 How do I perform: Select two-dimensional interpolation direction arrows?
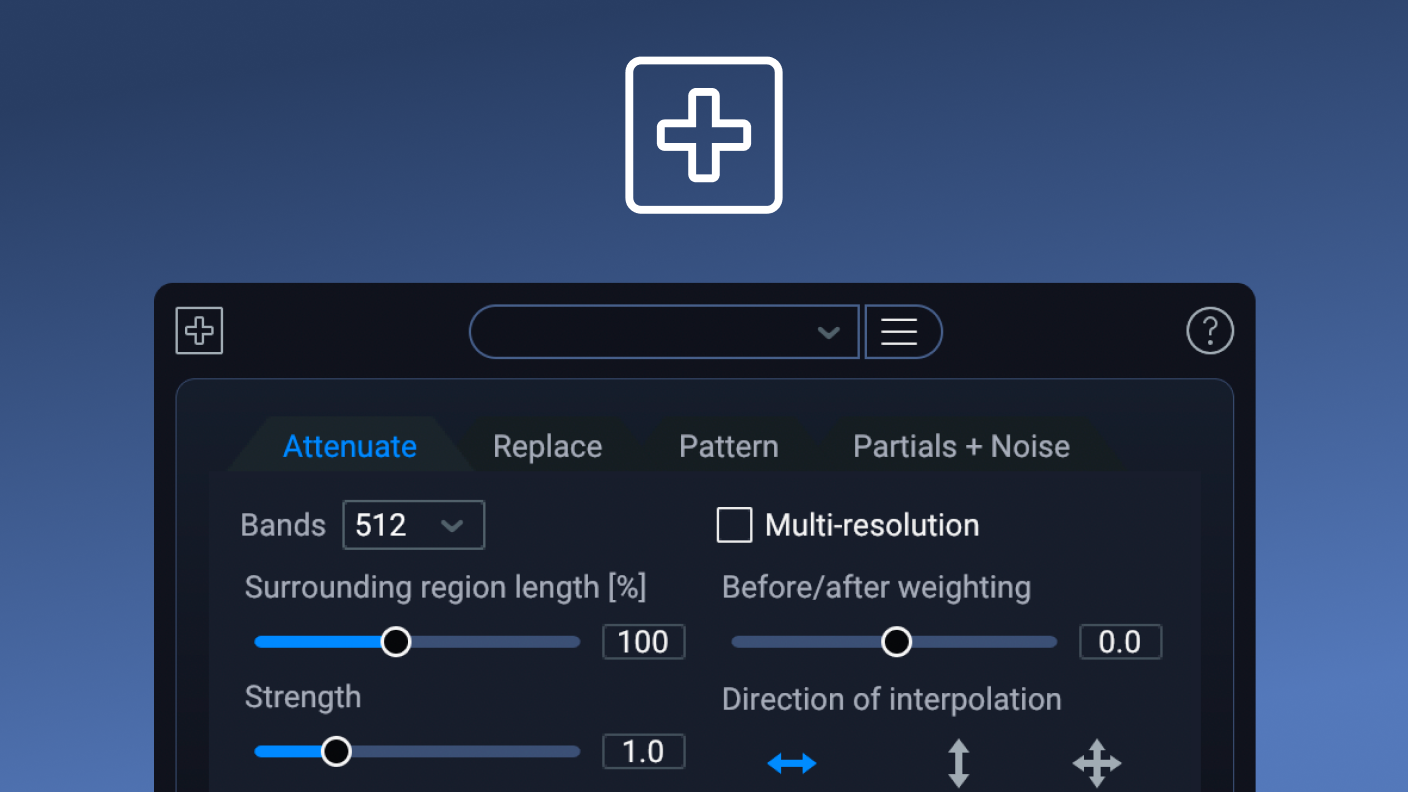1096,764
